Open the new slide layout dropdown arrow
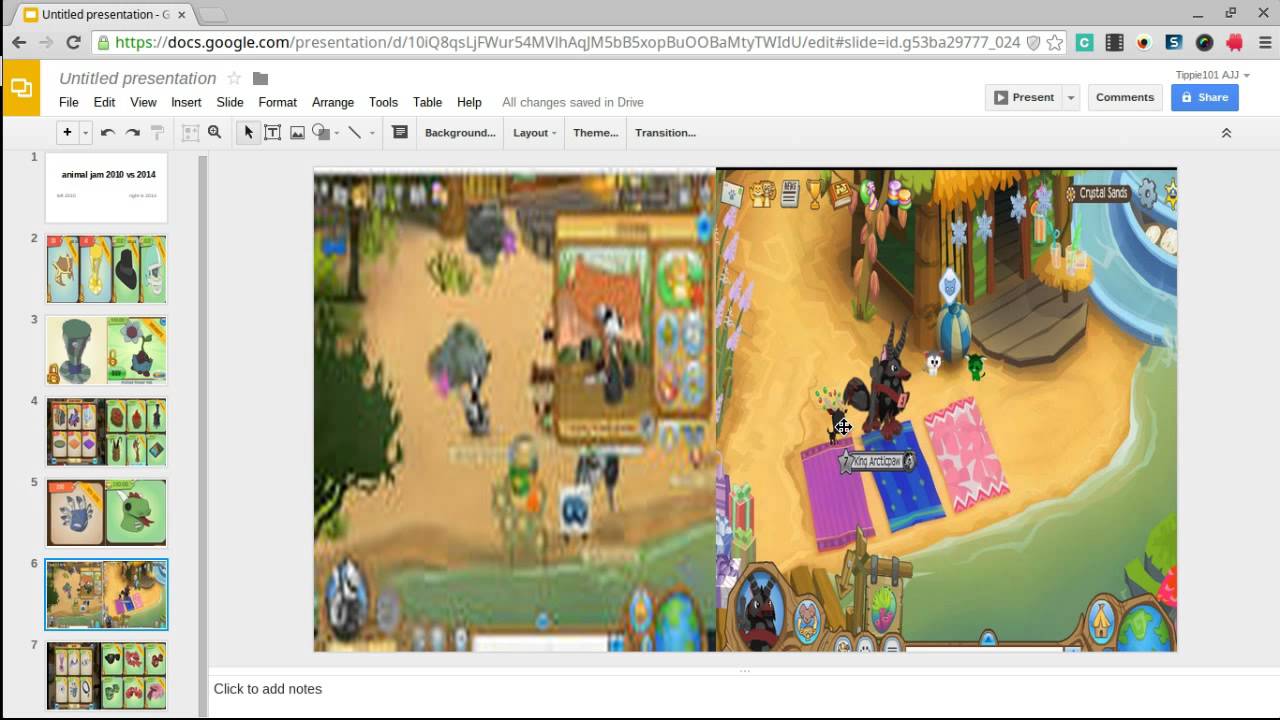The image size is (1280, 720). click(85, 132)
